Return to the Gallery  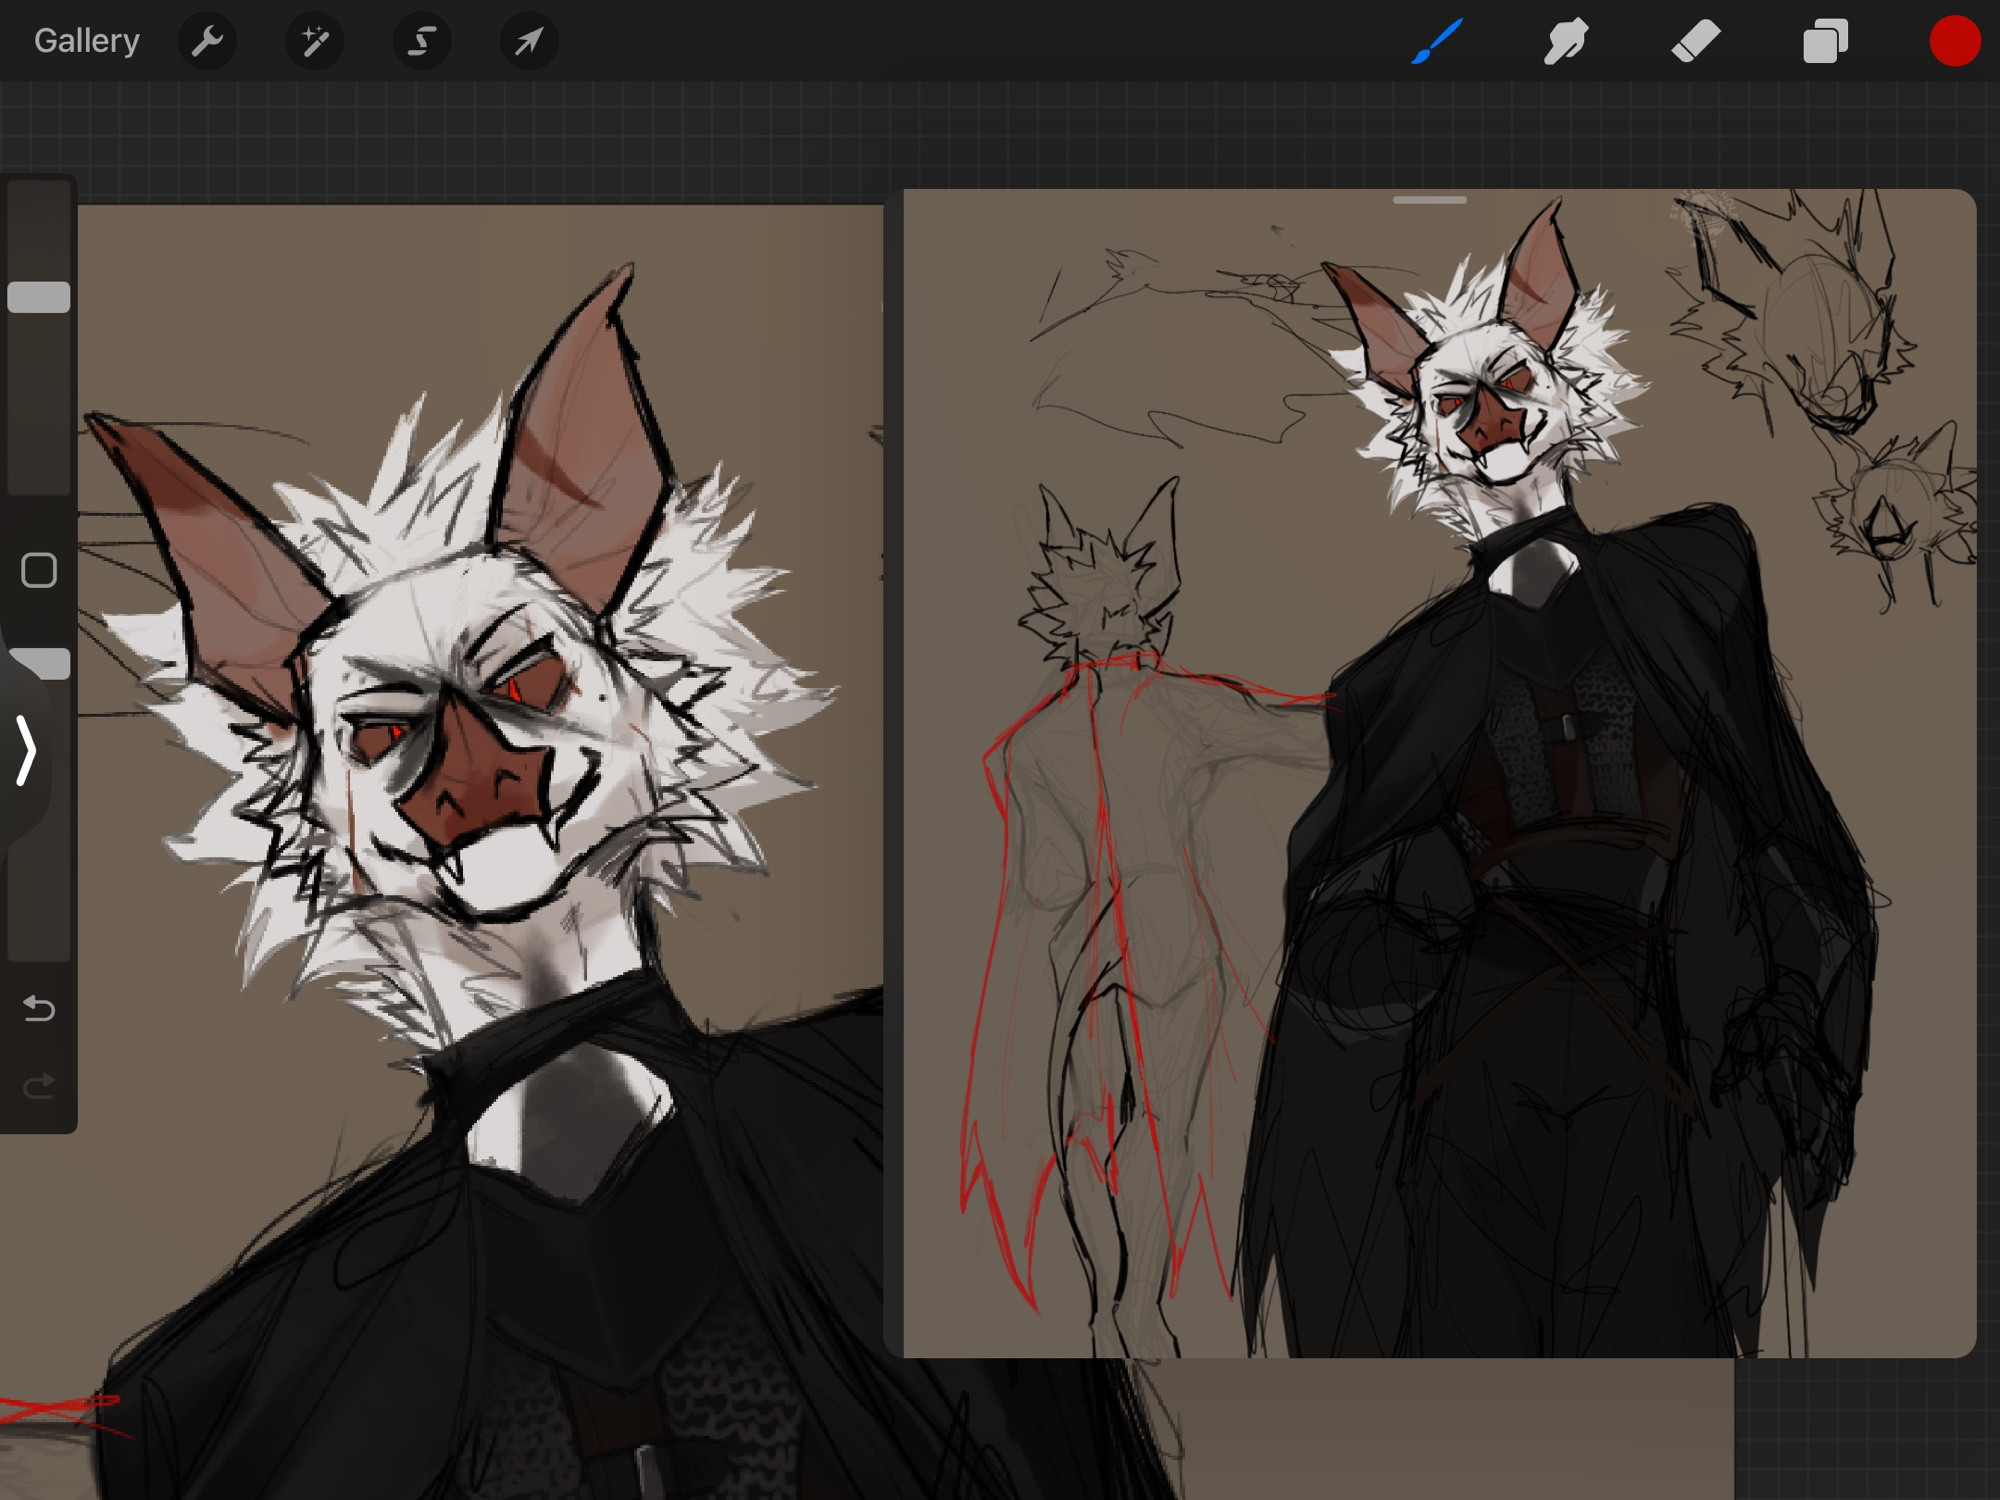tap(86, 41)
